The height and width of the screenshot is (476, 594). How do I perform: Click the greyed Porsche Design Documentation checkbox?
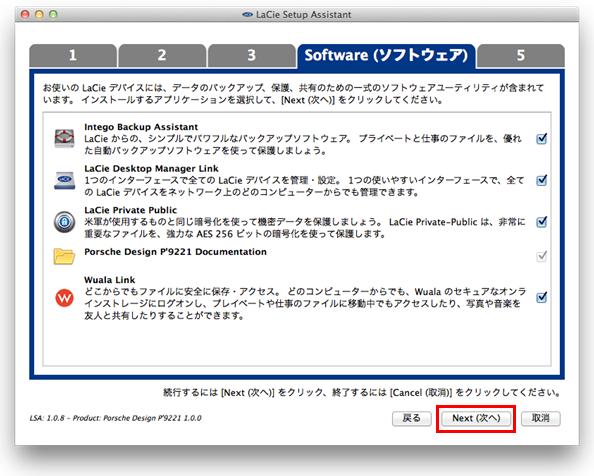pos(542,256)
